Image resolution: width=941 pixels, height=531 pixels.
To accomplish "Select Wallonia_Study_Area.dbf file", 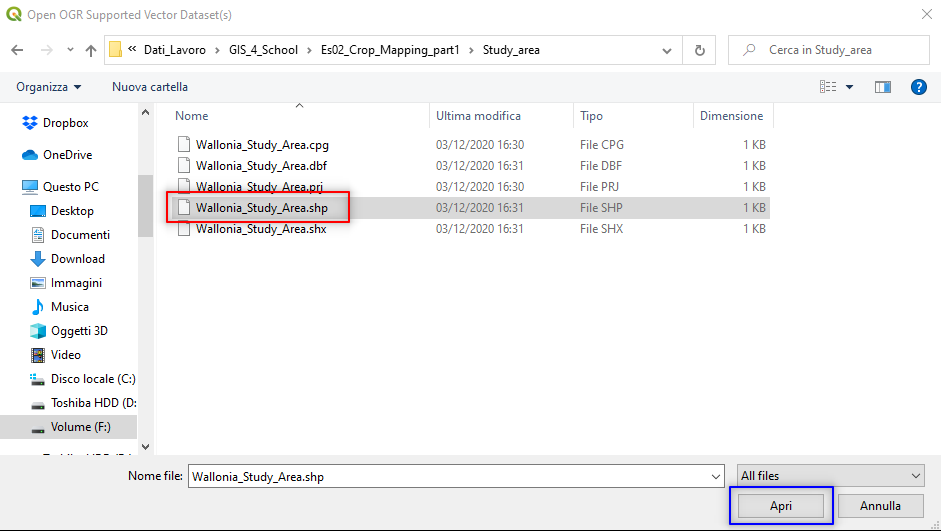I will click(x=261, y=166).
